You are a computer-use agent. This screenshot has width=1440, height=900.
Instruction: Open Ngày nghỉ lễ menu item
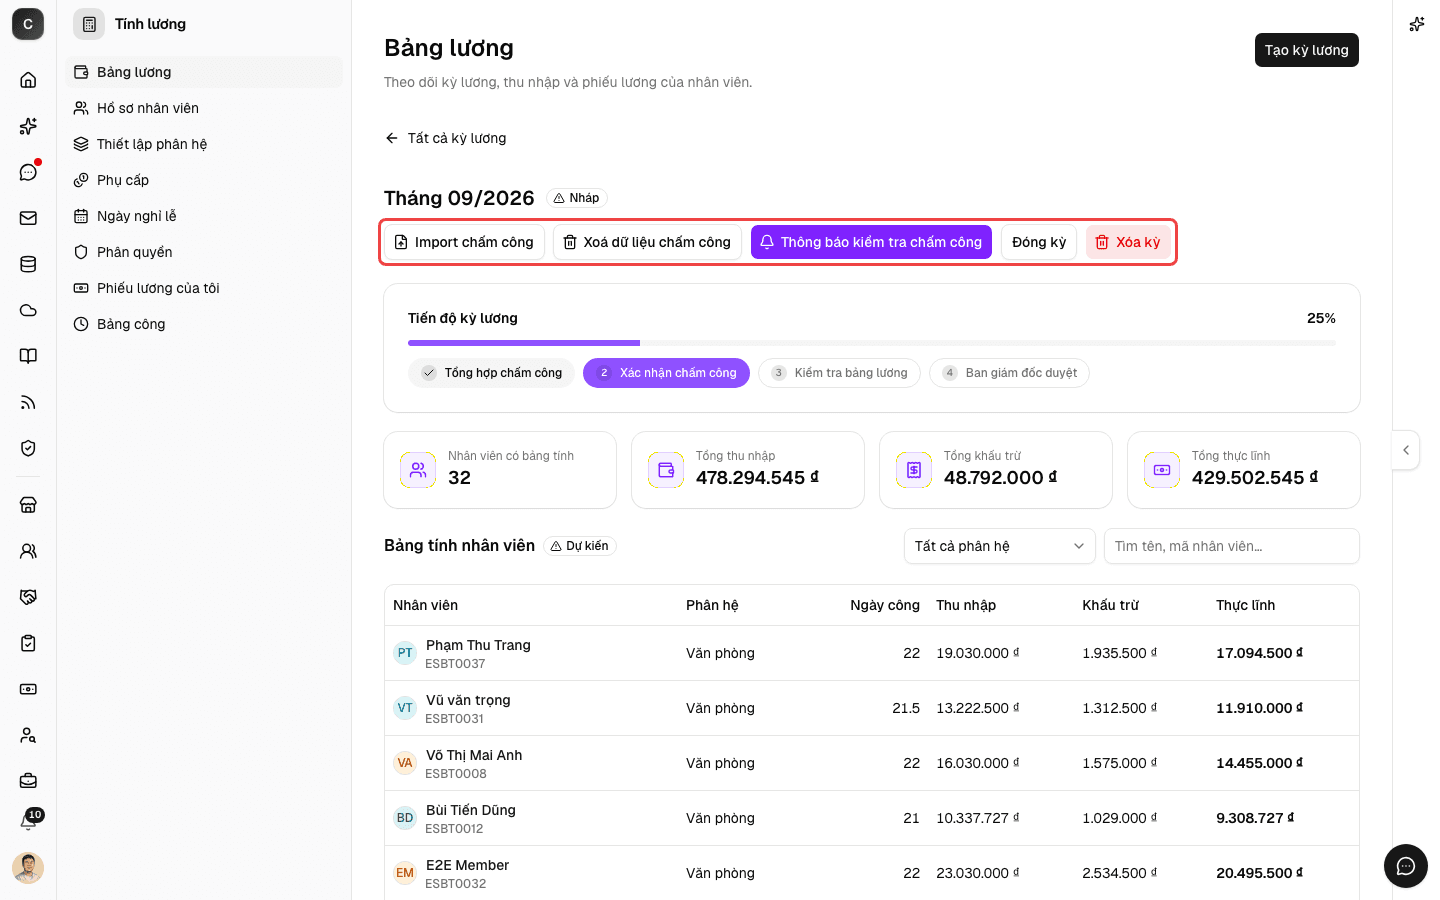tap(204, 216)
